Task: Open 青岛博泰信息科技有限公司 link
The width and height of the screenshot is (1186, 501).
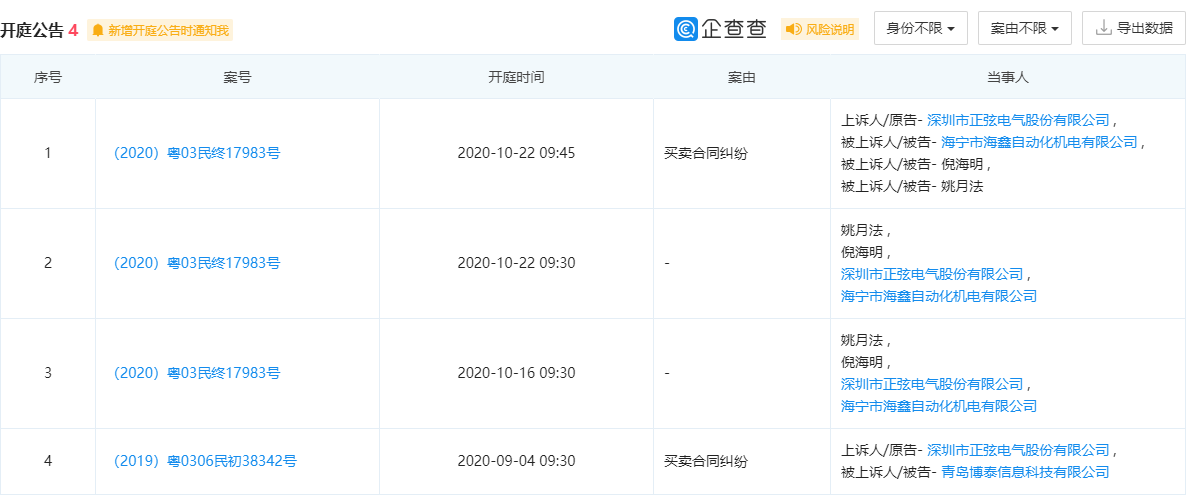Action: coord(1026,471)
